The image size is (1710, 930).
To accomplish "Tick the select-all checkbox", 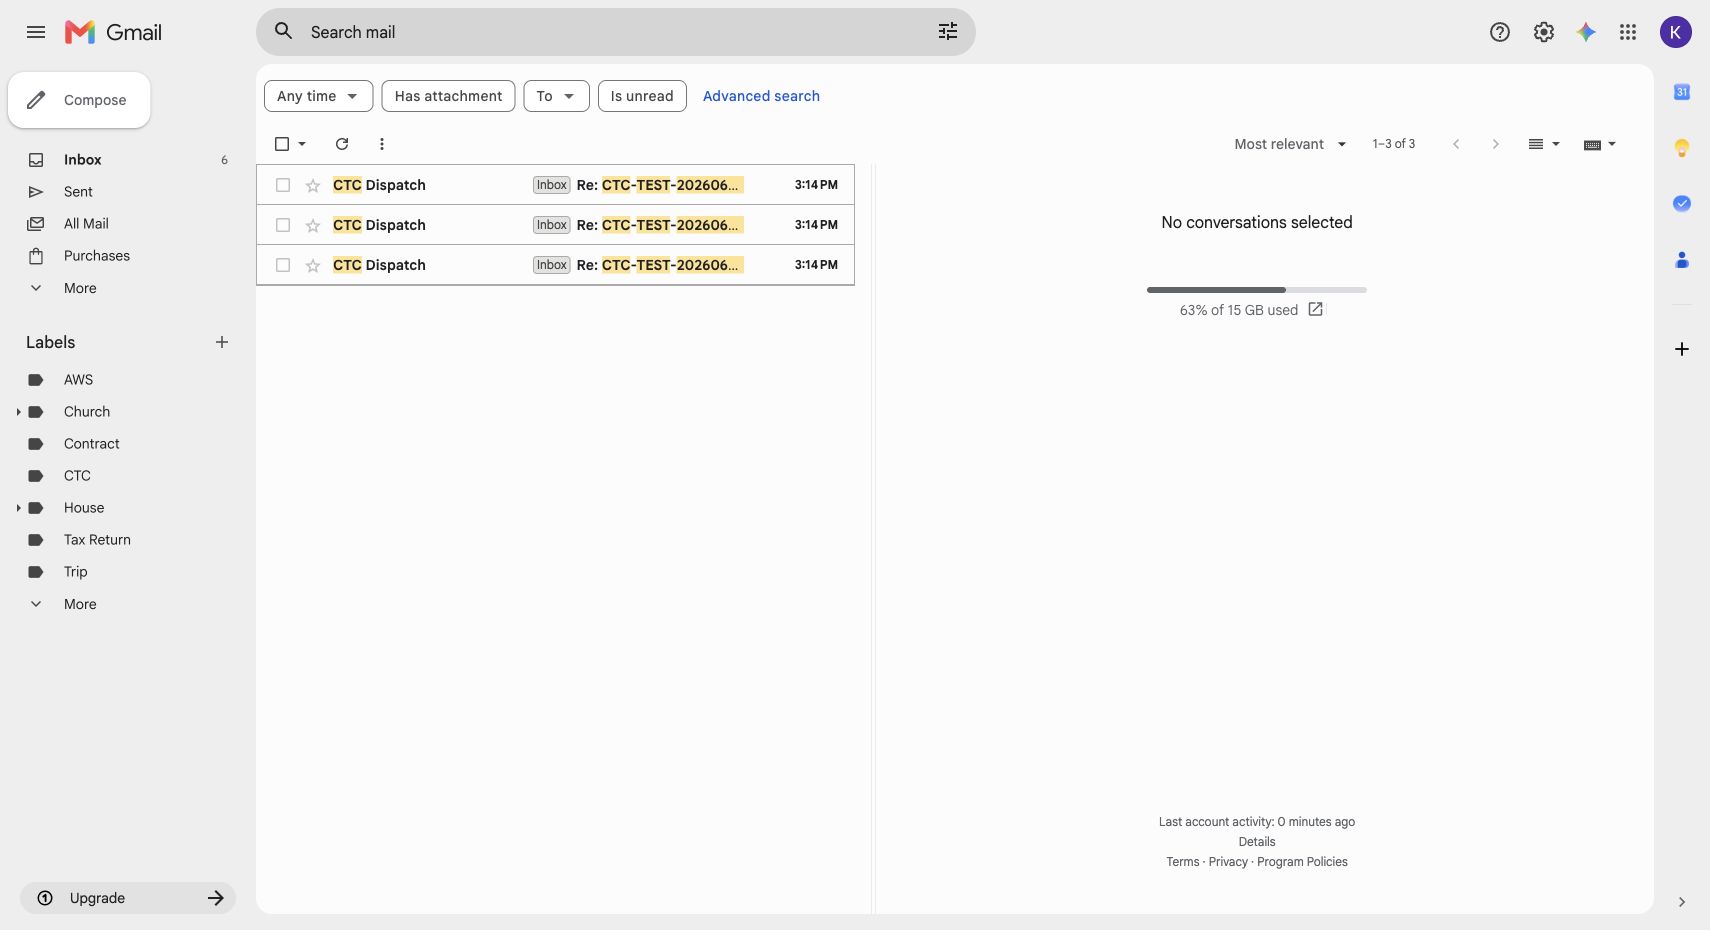I will tap(282, 144).
